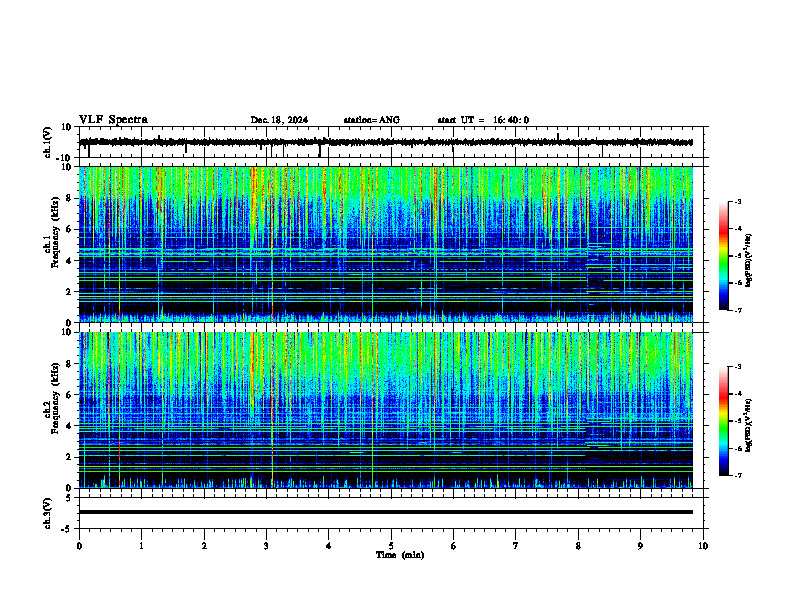Click inside the ch.1 spectrogram panel
The image size is (792, 612).
click(x=386, y=244)
